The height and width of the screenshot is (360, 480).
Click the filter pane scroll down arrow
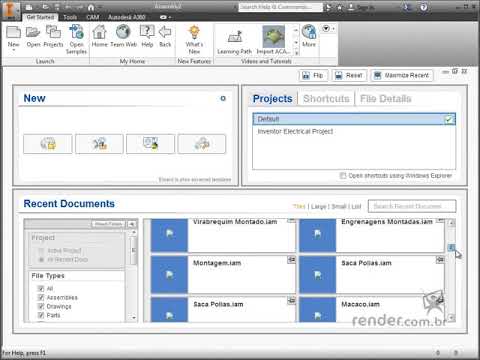(x=133, y=317)
